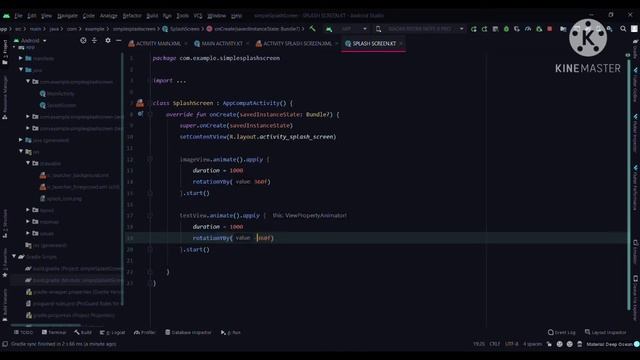Open the Favorites star side panel
Screen dimensions: 640x360
coord(5,263)
